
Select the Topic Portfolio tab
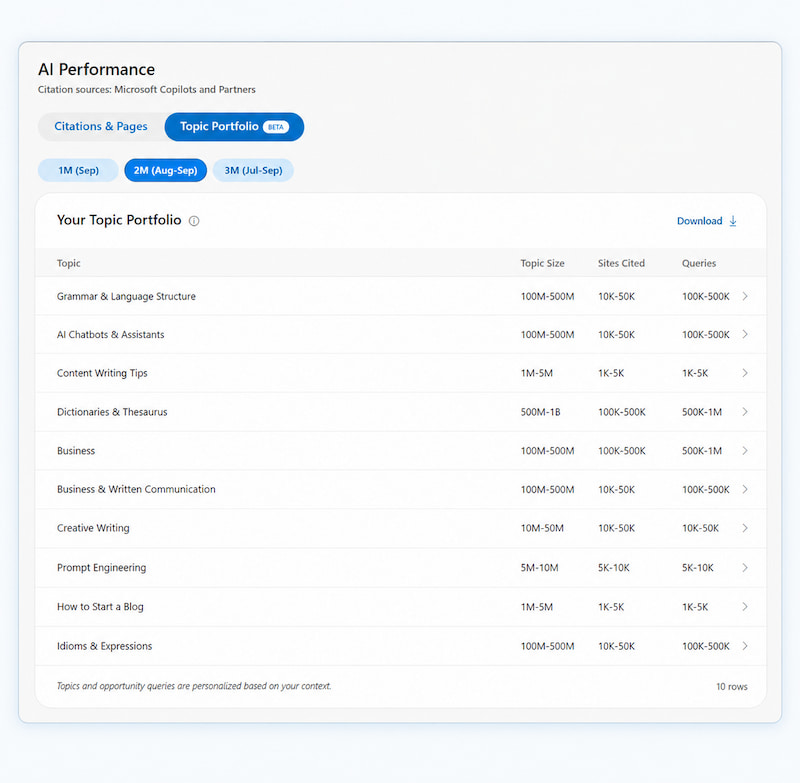click(x=234, y=127)
